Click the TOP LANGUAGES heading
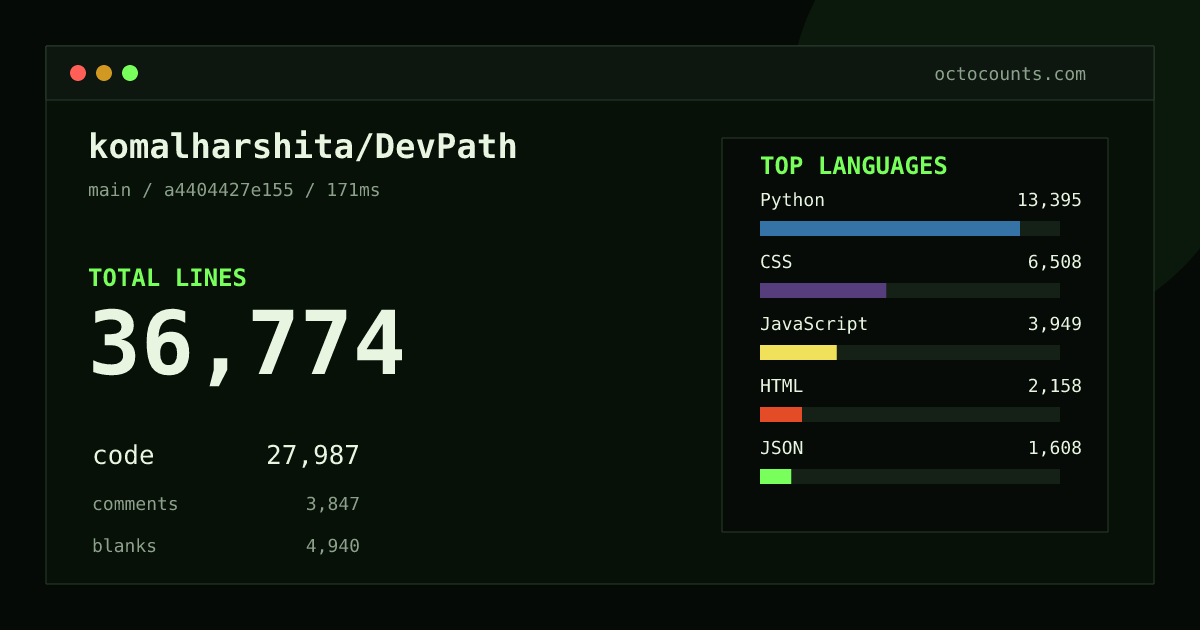 (x=853, y=166)
